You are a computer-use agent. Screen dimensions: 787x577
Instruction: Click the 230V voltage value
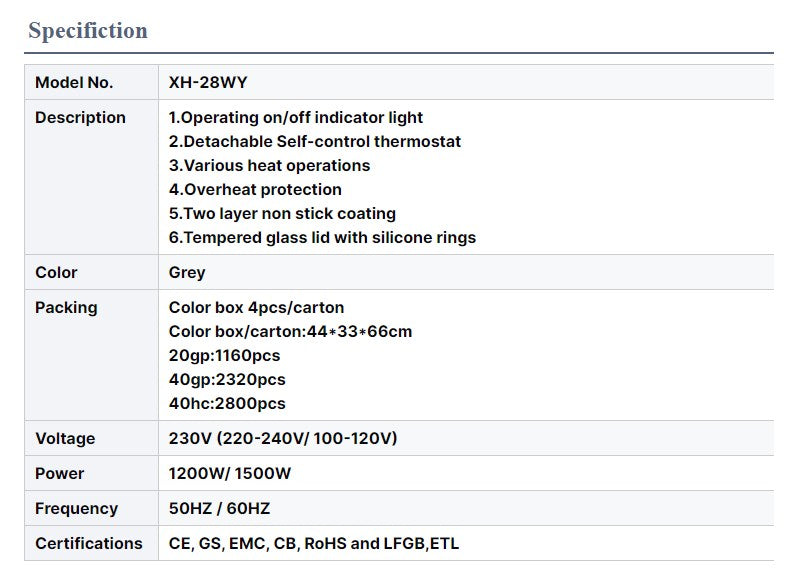283,439
